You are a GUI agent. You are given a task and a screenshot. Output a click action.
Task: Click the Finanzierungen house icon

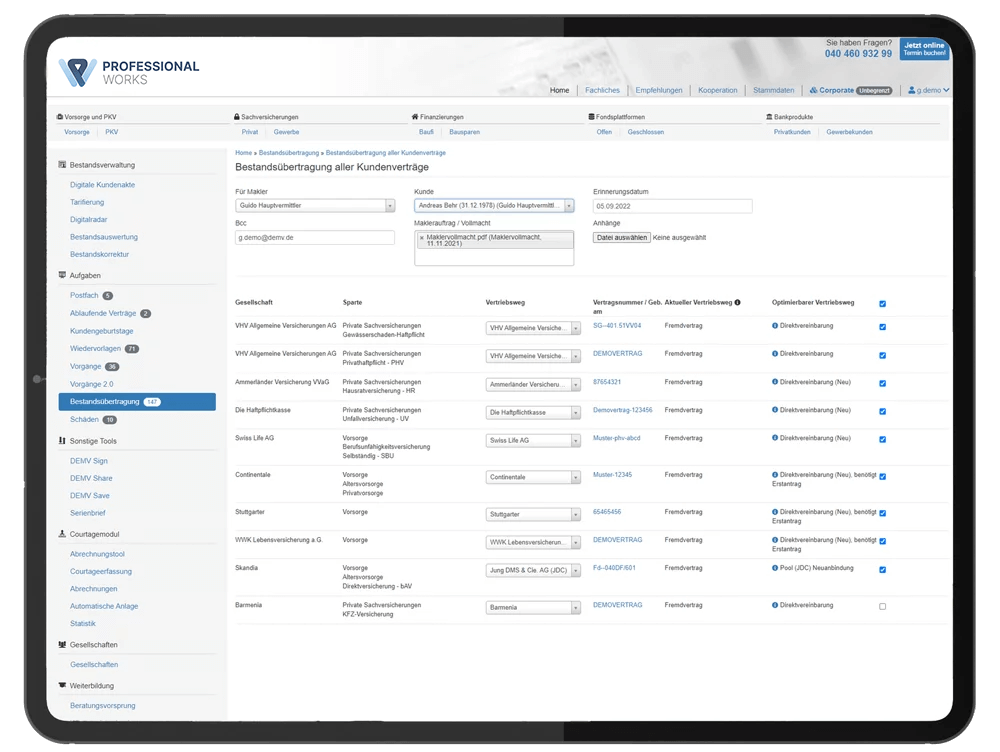[415, 117]
